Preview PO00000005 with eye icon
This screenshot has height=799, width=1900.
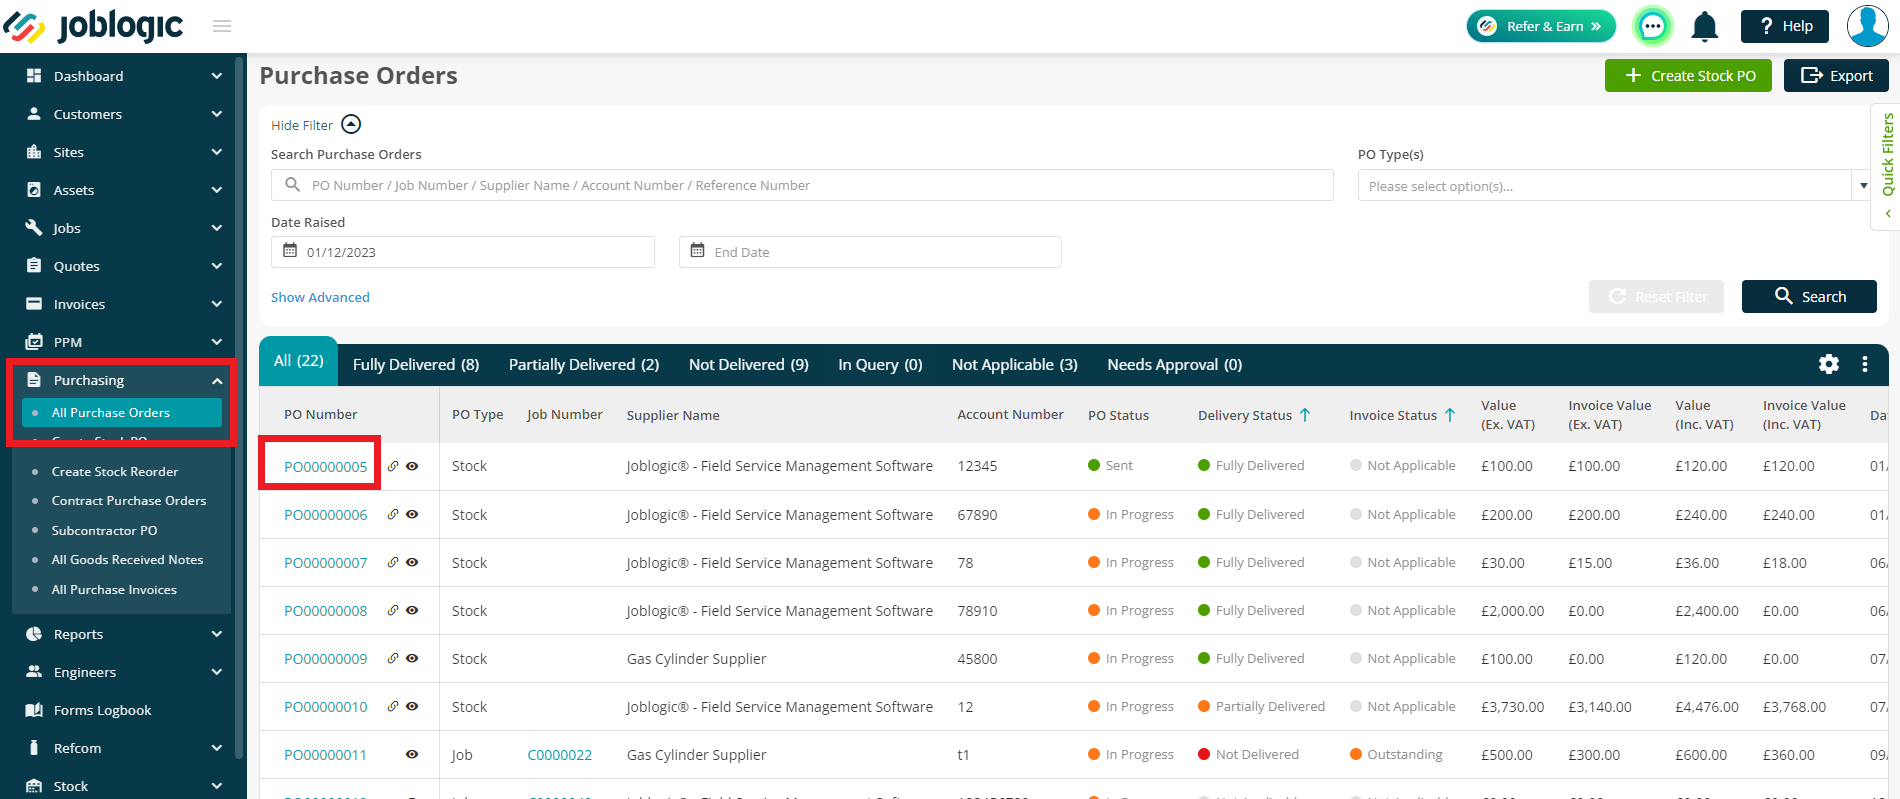coord(412,466)
